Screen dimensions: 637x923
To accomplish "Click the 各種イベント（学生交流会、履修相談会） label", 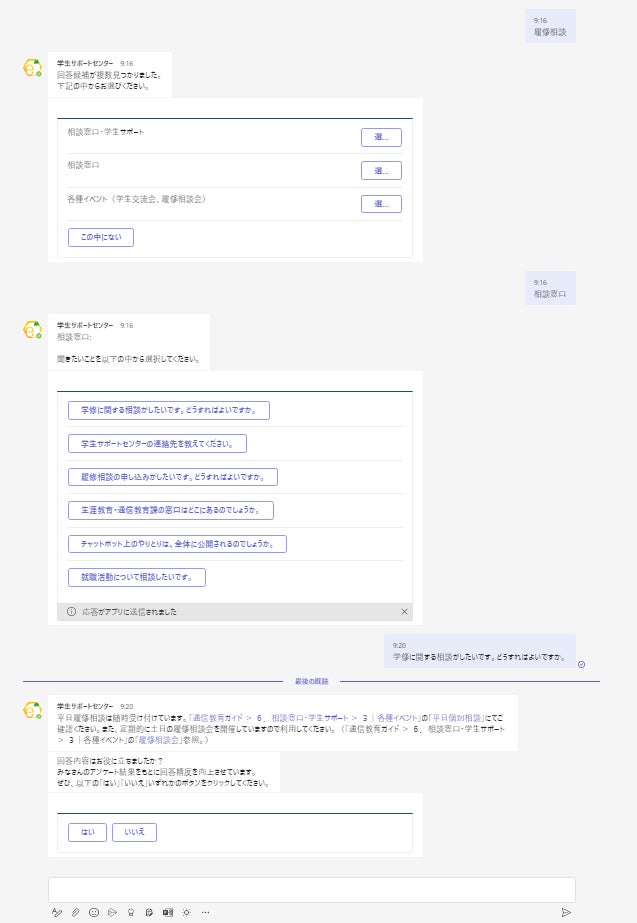I will click(x=137, y=199).
